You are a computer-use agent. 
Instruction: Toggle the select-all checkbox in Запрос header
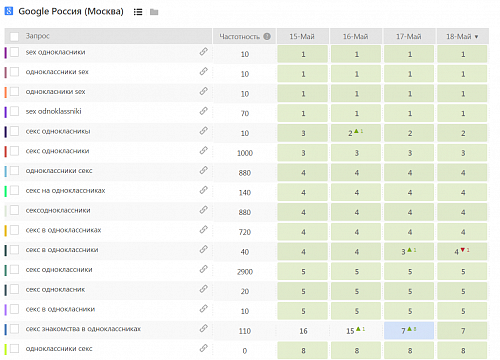pyautogui.click(x=14, y=36)
